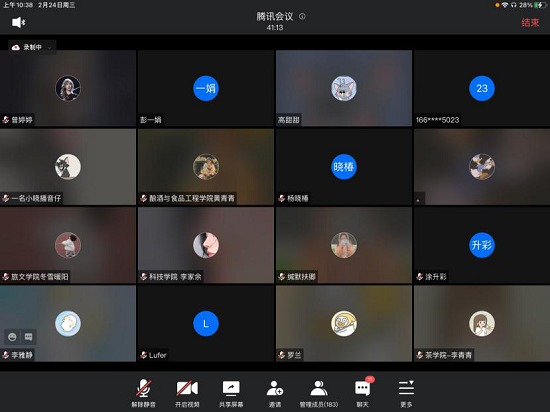
Task: Expand the 录制中 recording dropdown arrow
Action: tap(49, 47)
